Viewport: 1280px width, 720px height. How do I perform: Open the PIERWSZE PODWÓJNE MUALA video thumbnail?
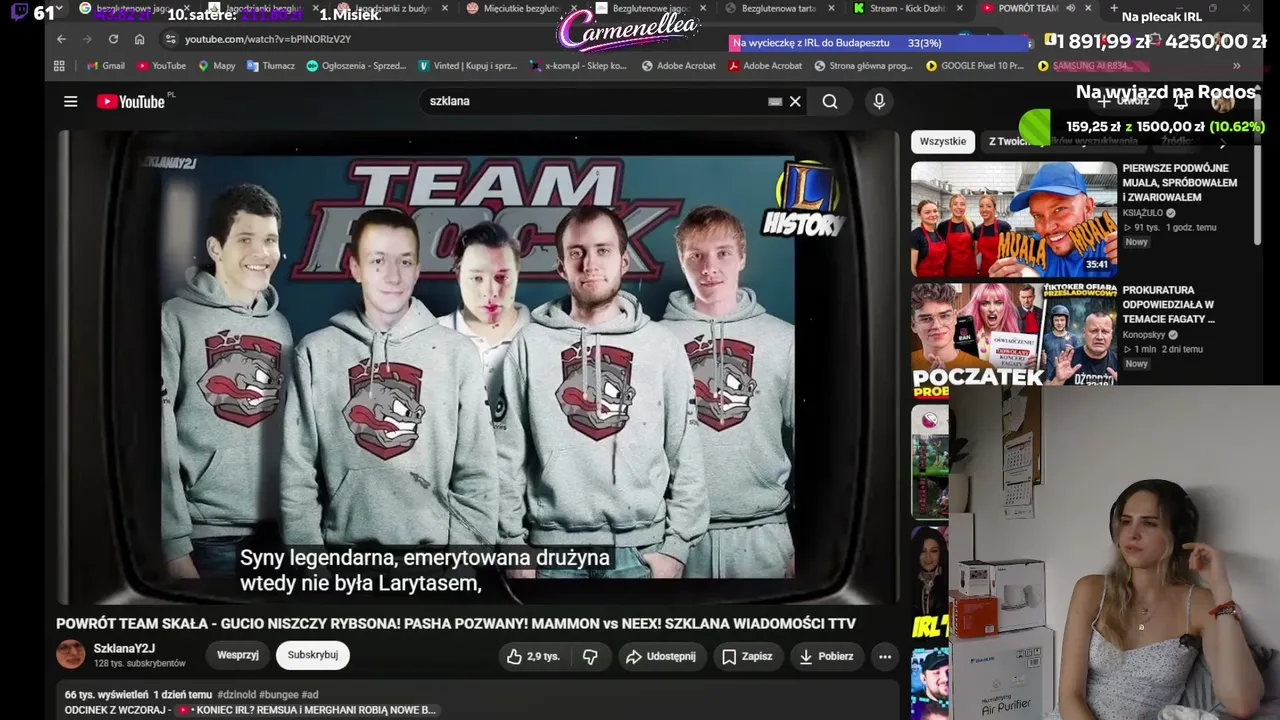pyautogui.click(x=1014, y=219)
